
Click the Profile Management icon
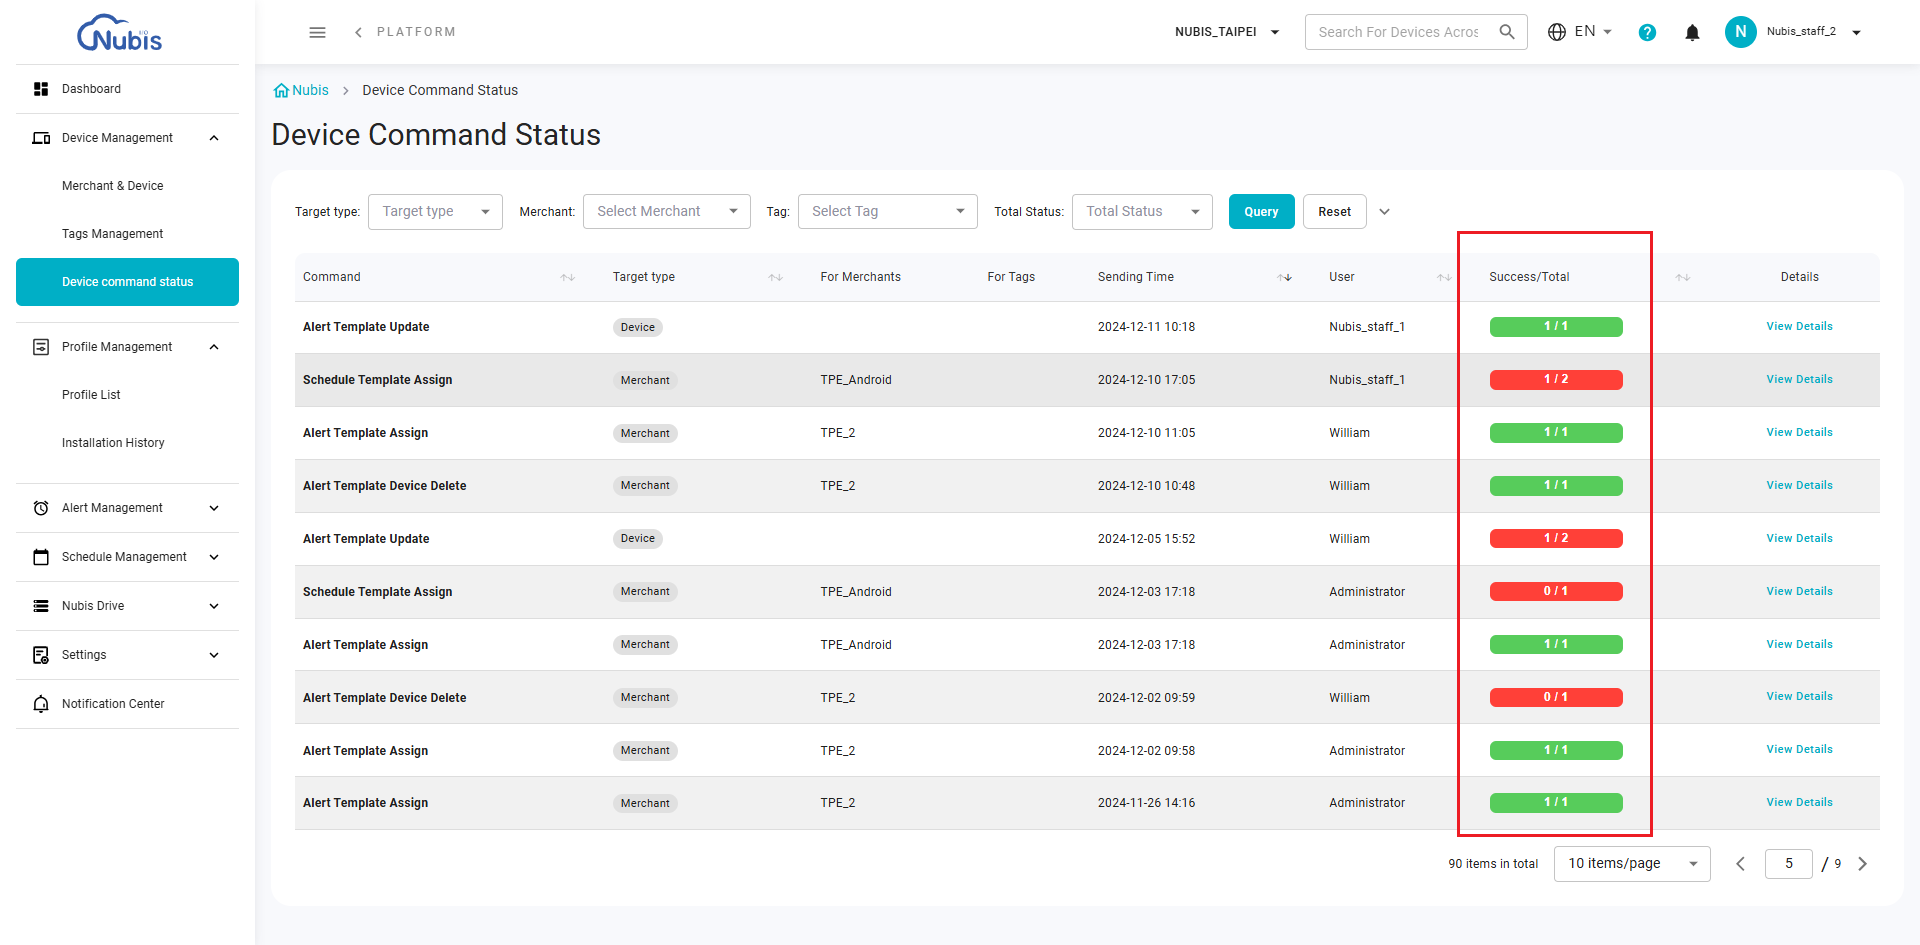(41, 347)
